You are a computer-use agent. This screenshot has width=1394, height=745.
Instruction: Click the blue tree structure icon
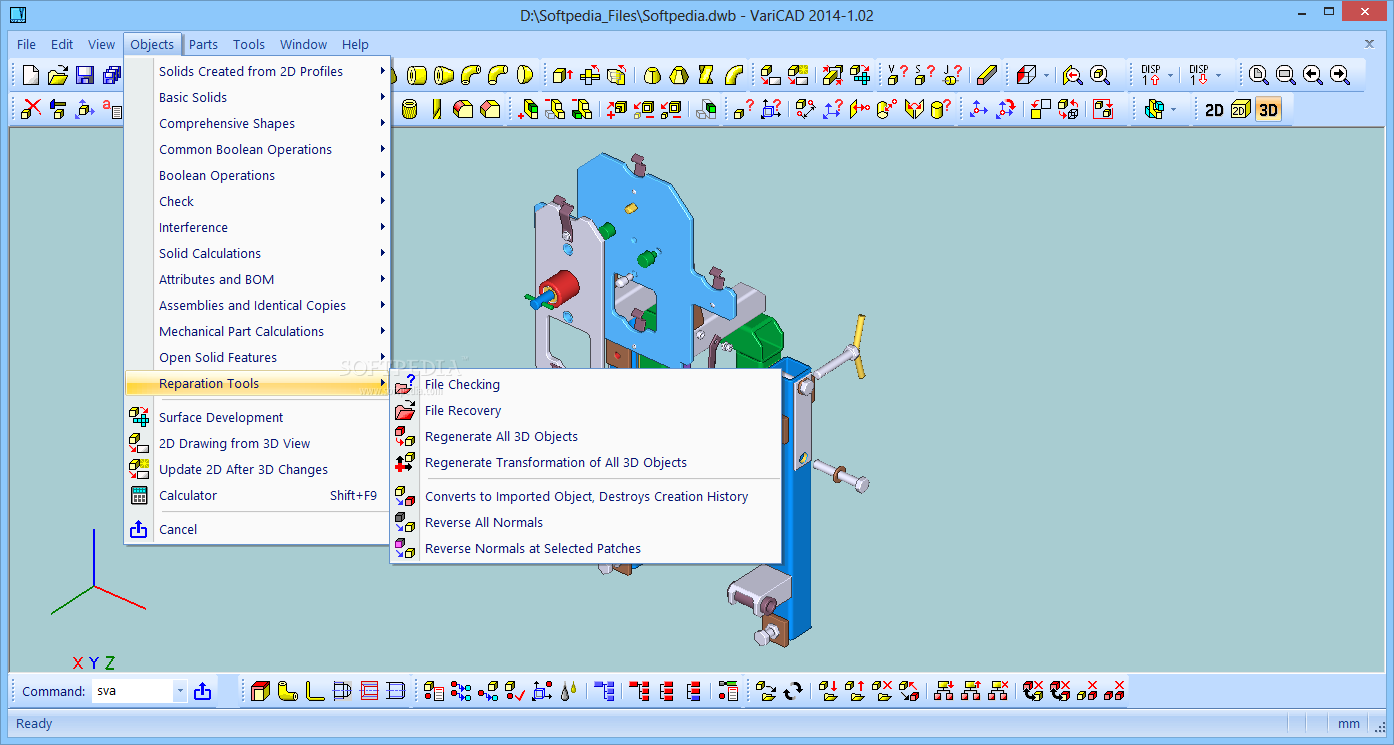pyautogui.click(x=604, y=691)
